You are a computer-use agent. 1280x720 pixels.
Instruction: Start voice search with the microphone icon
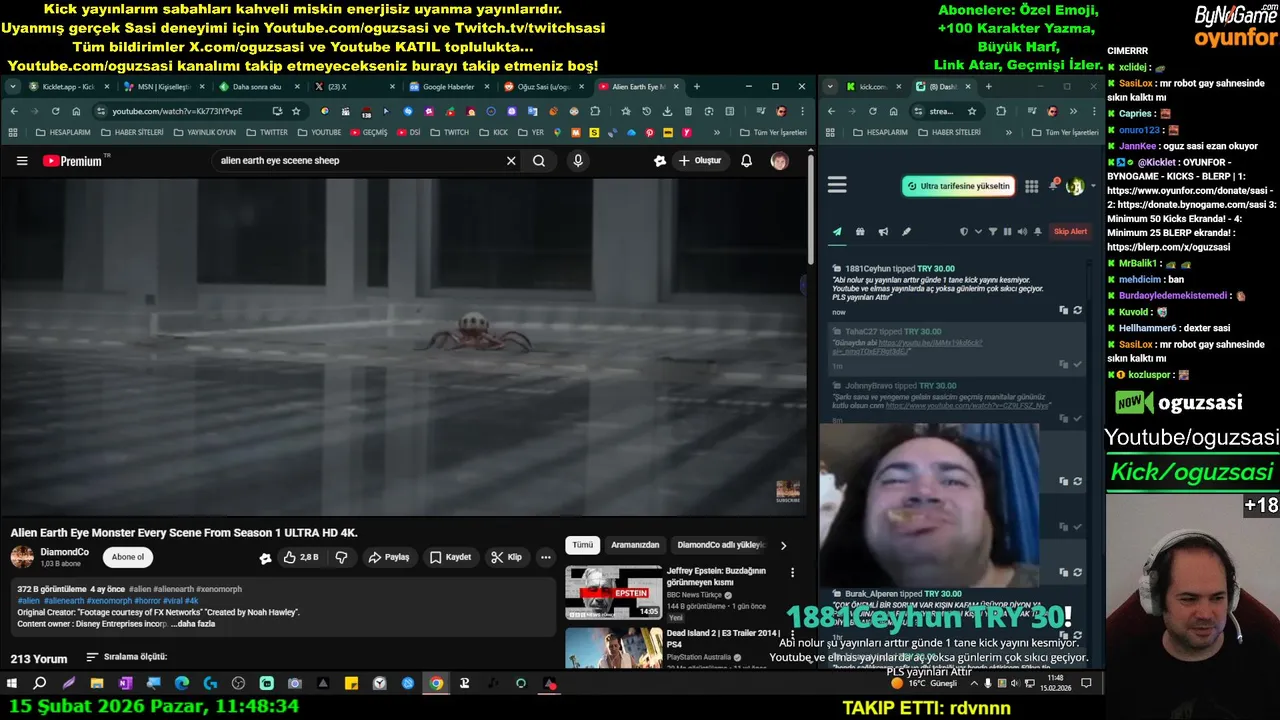pyautogui.click(x=578, y=161)
